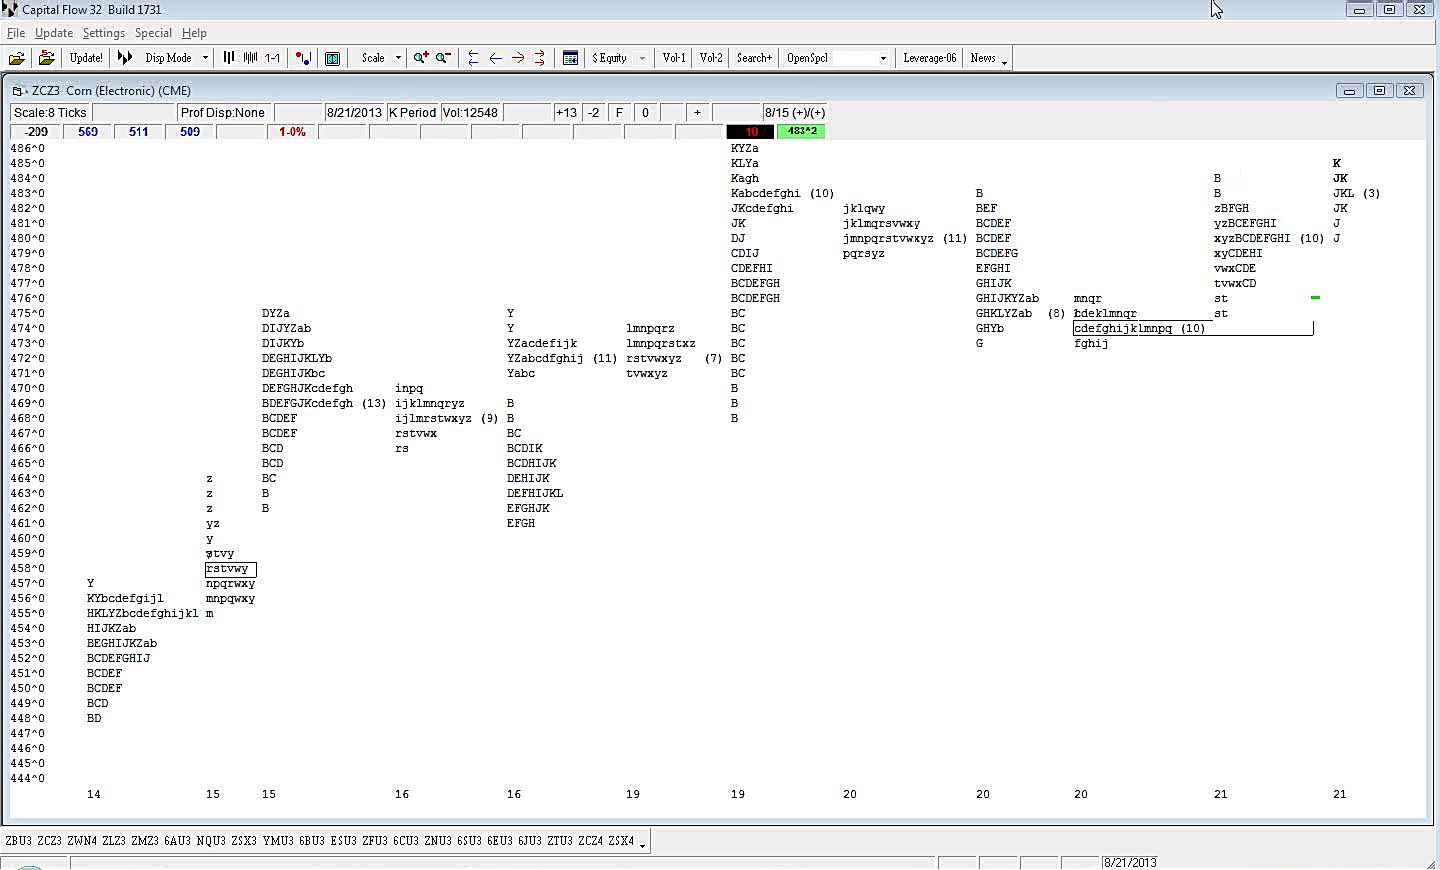Screen dimensions: 1440x870
Task: Click the red and blue dots chart icon
Action: tap(304, 58)
